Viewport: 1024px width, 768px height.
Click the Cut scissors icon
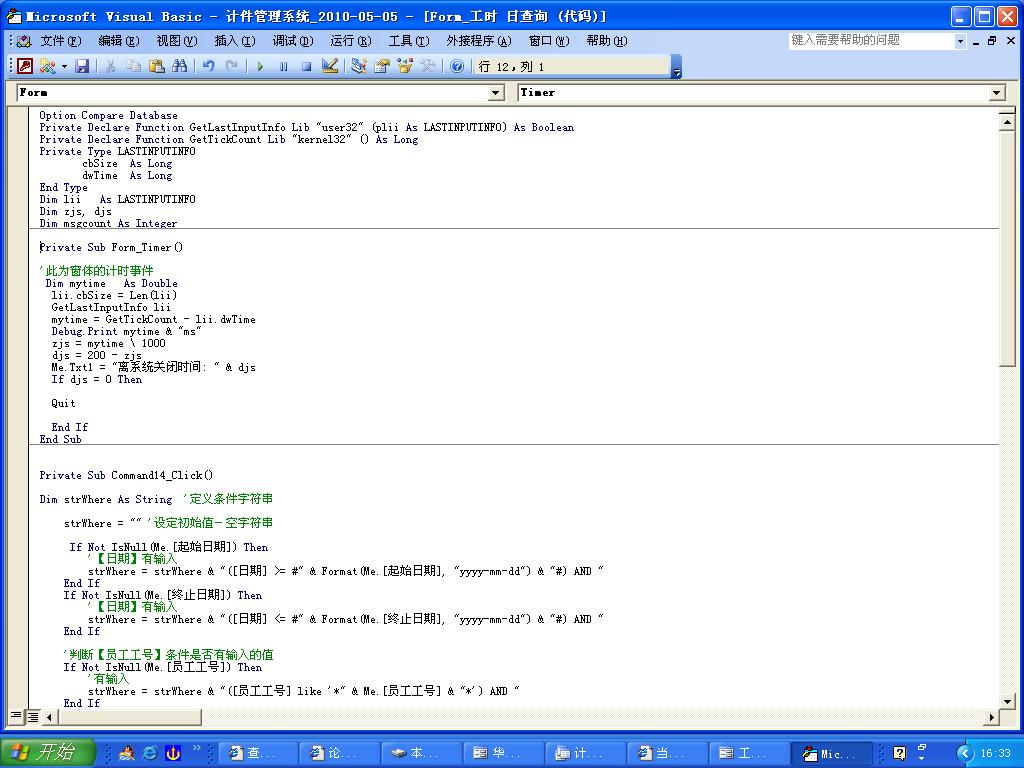[110, 66]
